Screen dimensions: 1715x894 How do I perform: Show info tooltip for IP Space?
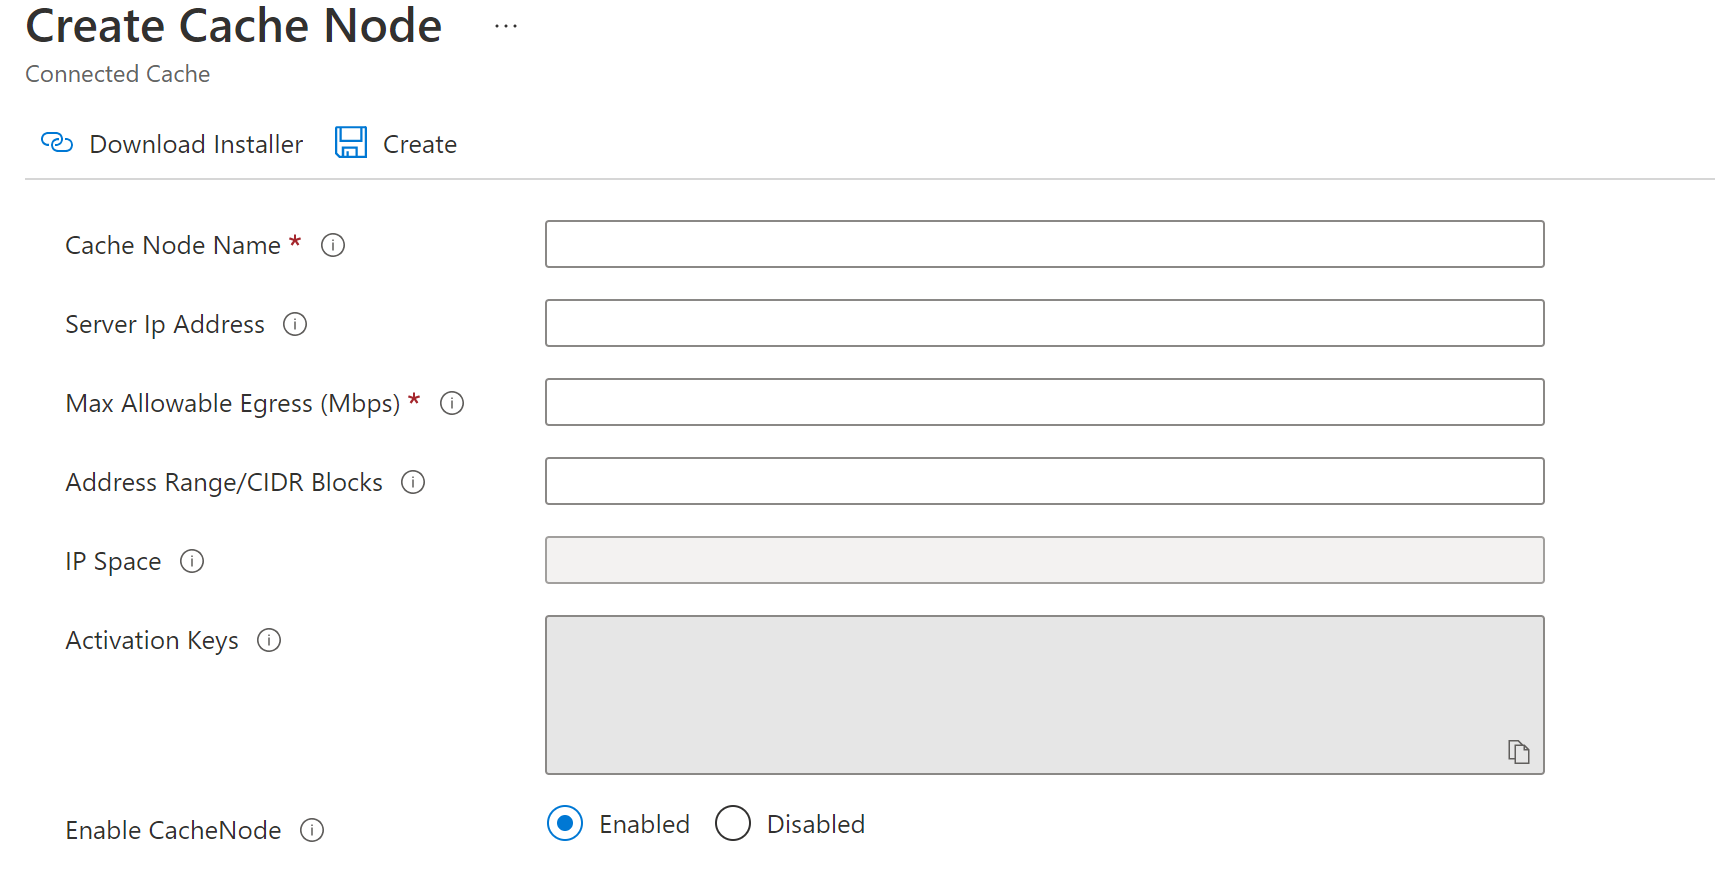(192, 561)
